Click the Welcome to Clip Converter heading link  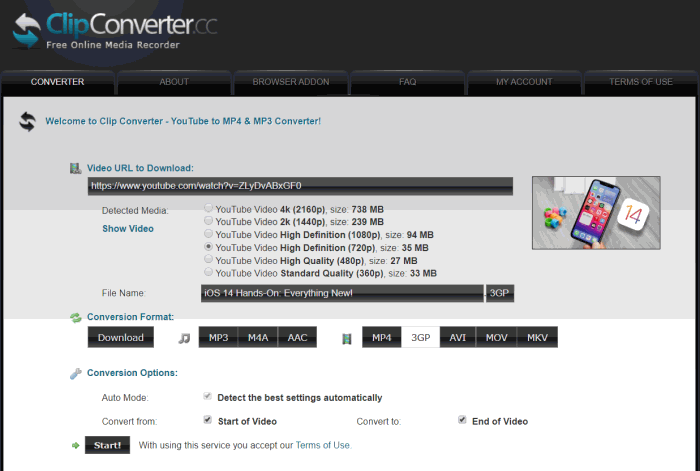183,121
